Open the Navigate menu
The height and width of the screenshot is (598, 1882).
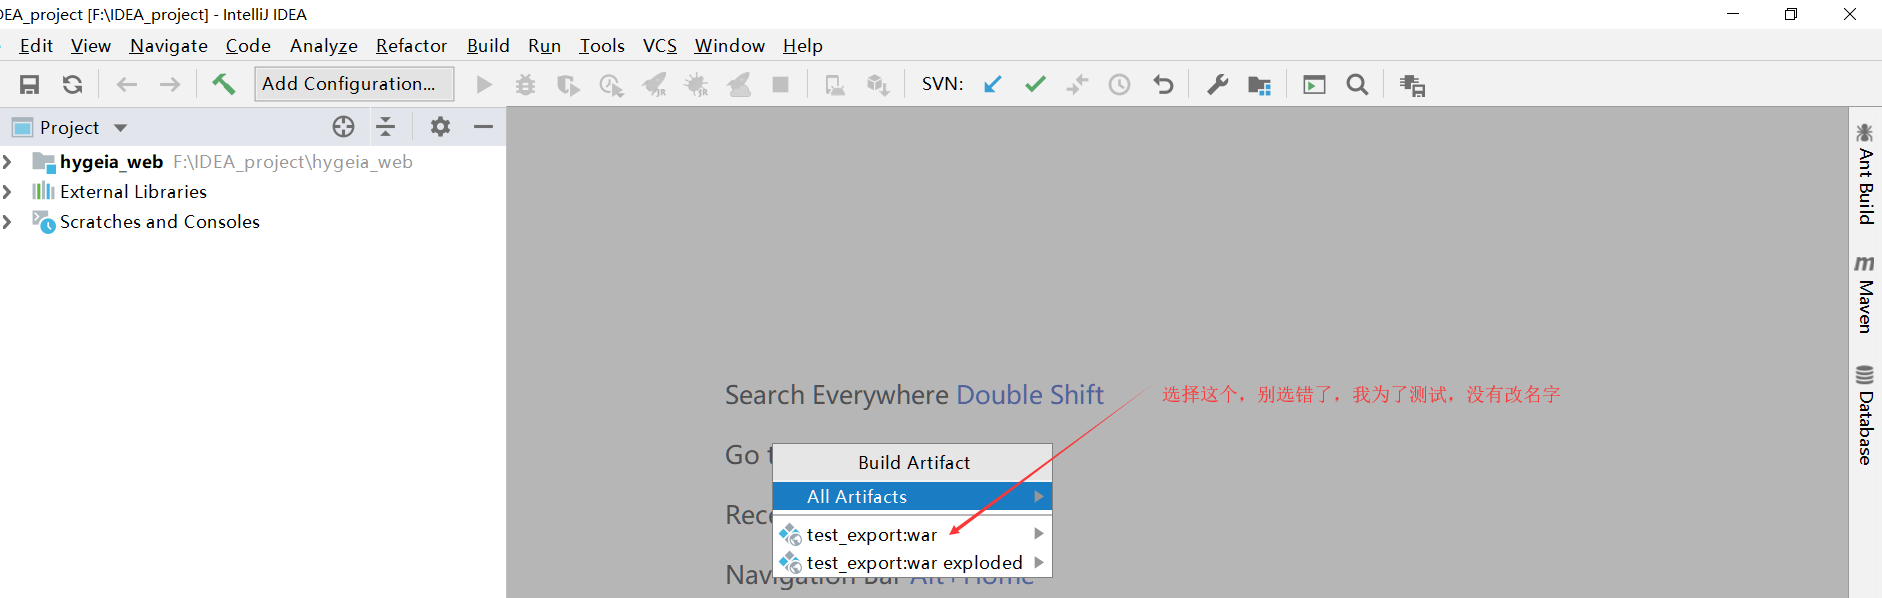169,46
